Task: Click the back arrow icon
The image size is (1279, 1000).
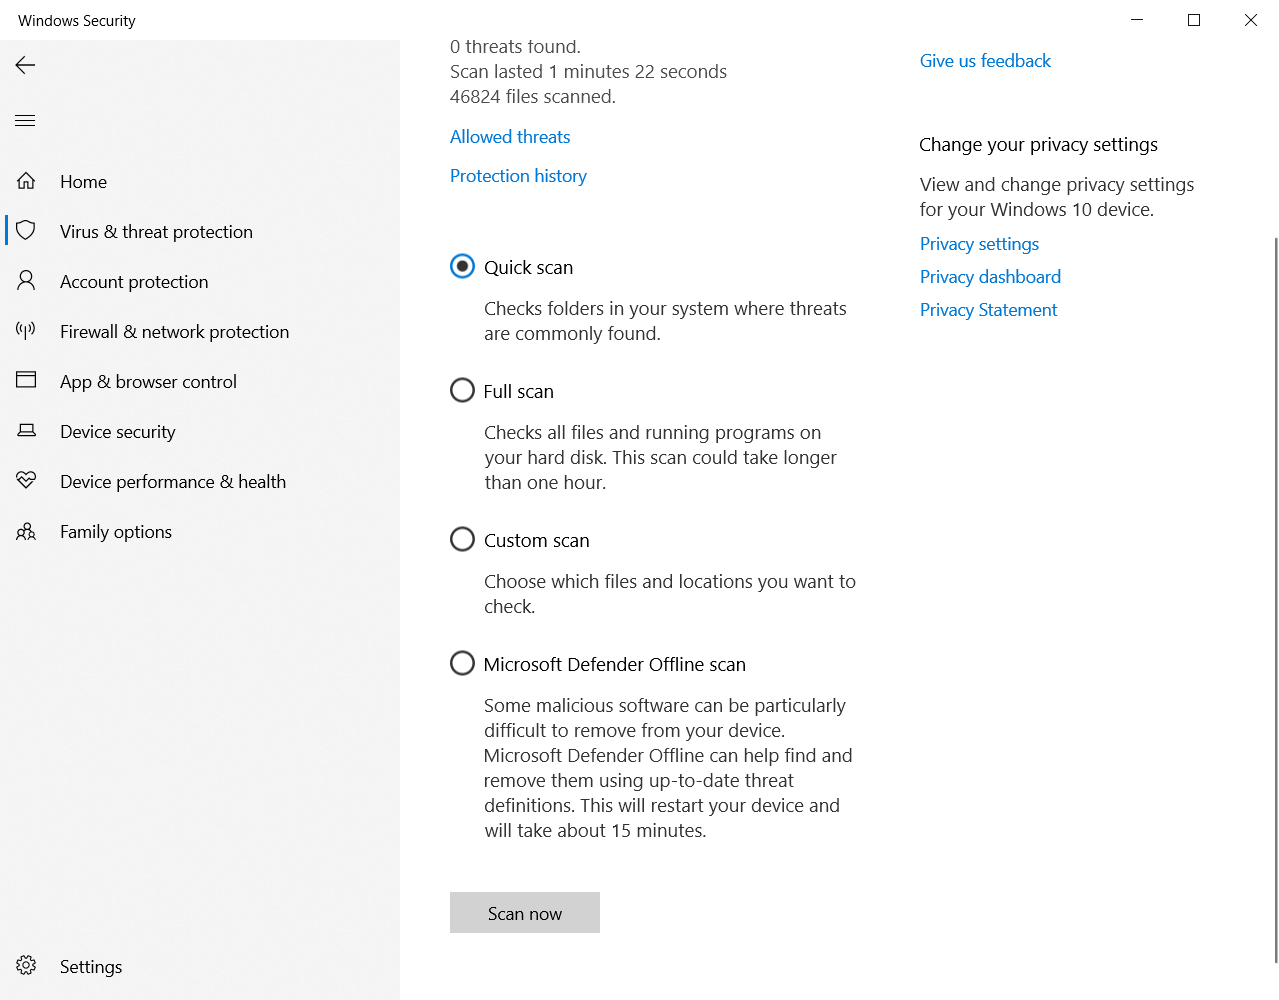Action: (25, 65)
